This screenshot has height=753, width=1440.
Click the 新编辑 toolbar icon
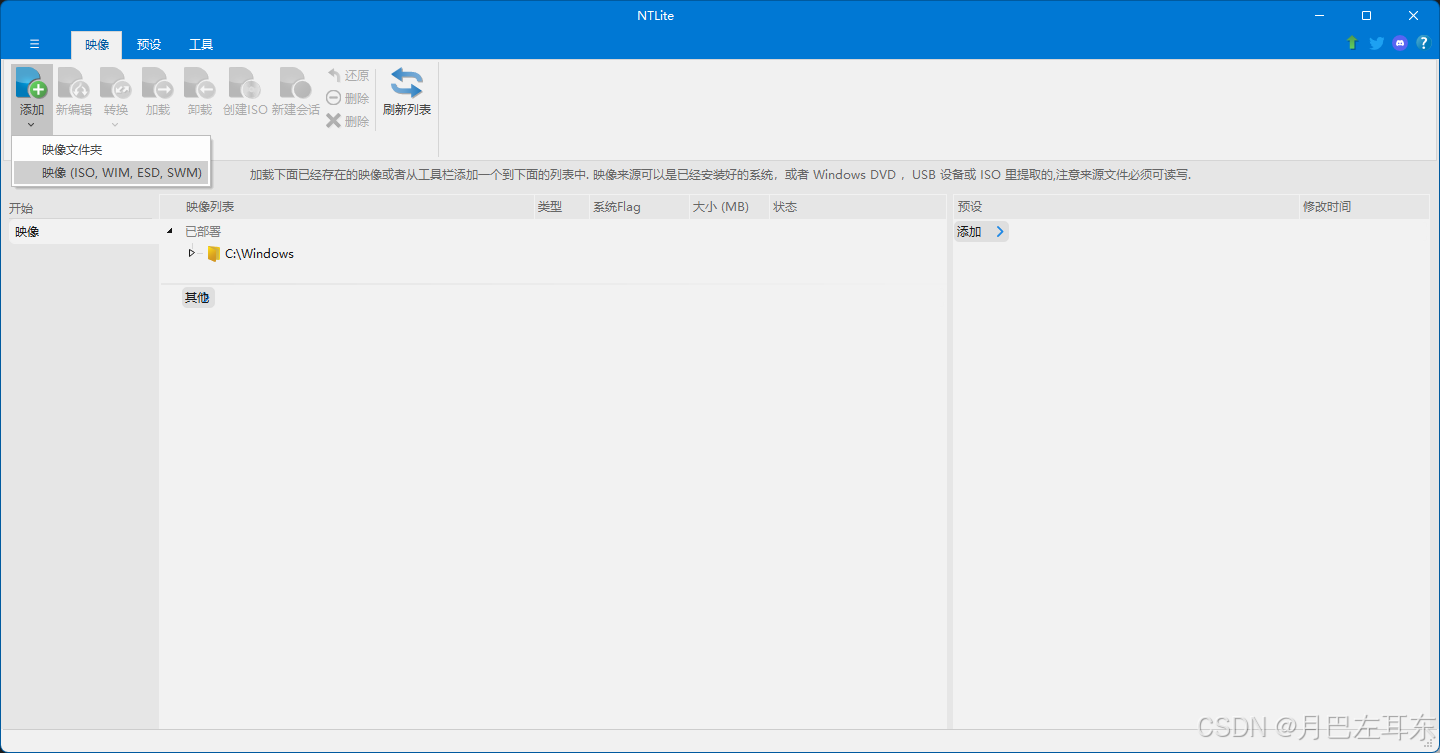point(74,83)
